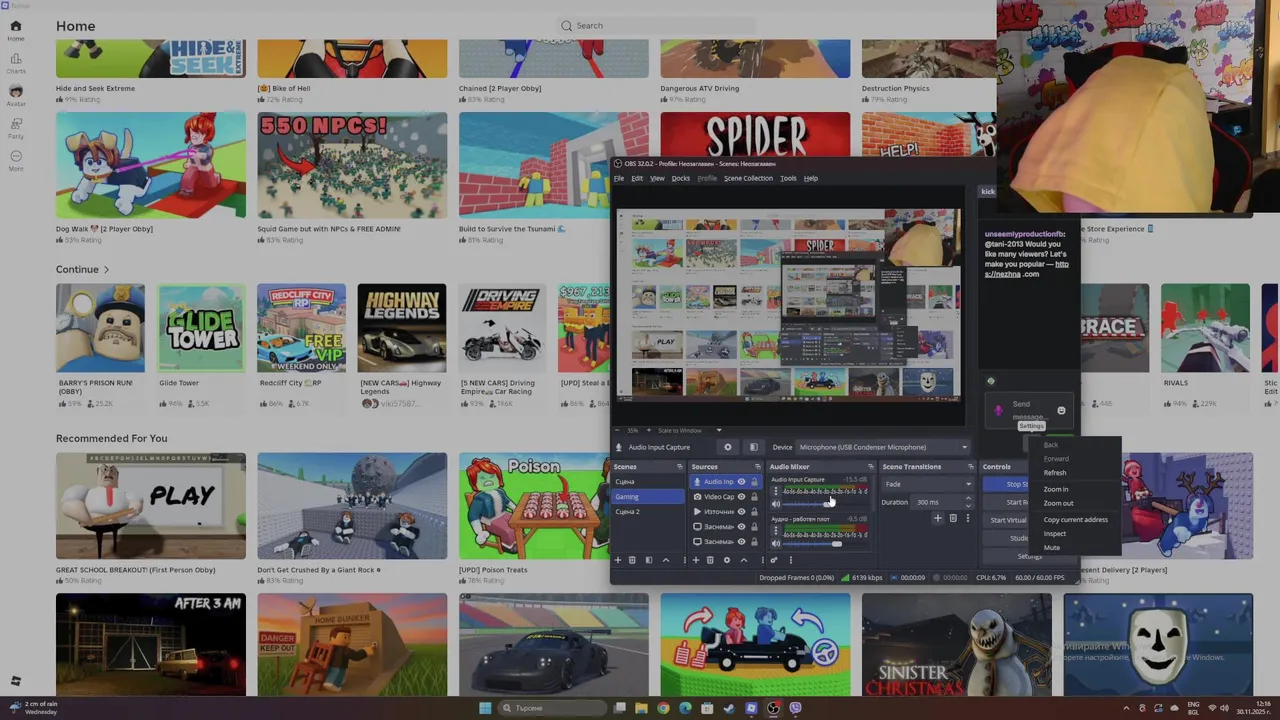1280x720 pixels.
Task: Remove scene transition with trash icon
Action: (953, 518)
